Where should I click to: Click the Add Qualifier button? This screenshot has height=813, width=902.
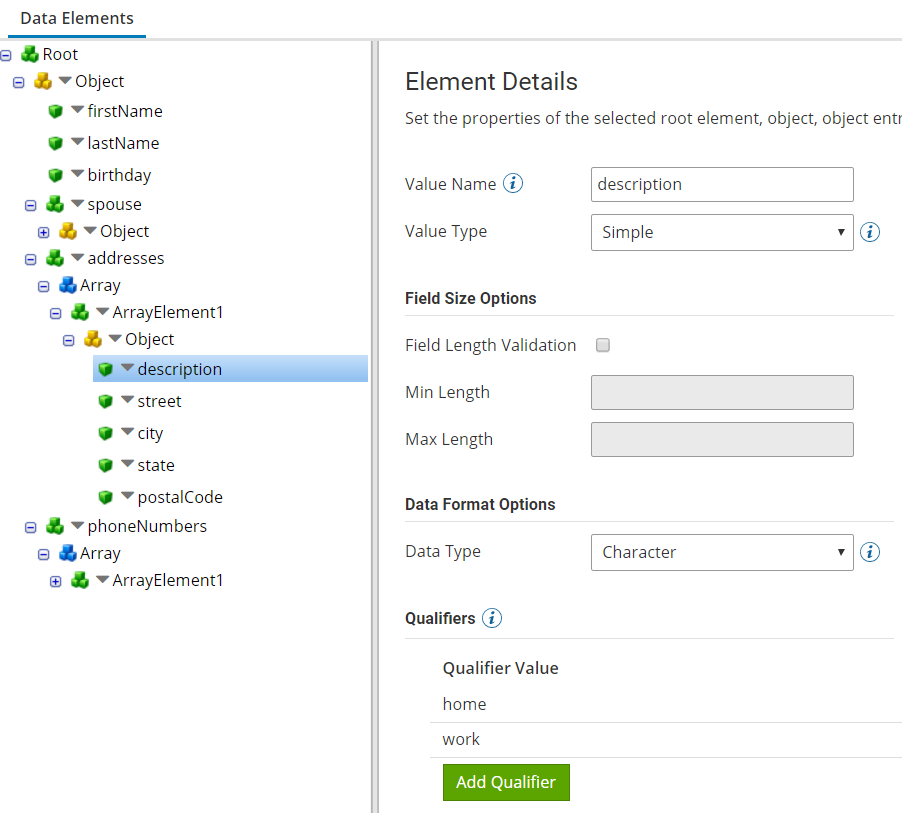[x=506, y=782]
